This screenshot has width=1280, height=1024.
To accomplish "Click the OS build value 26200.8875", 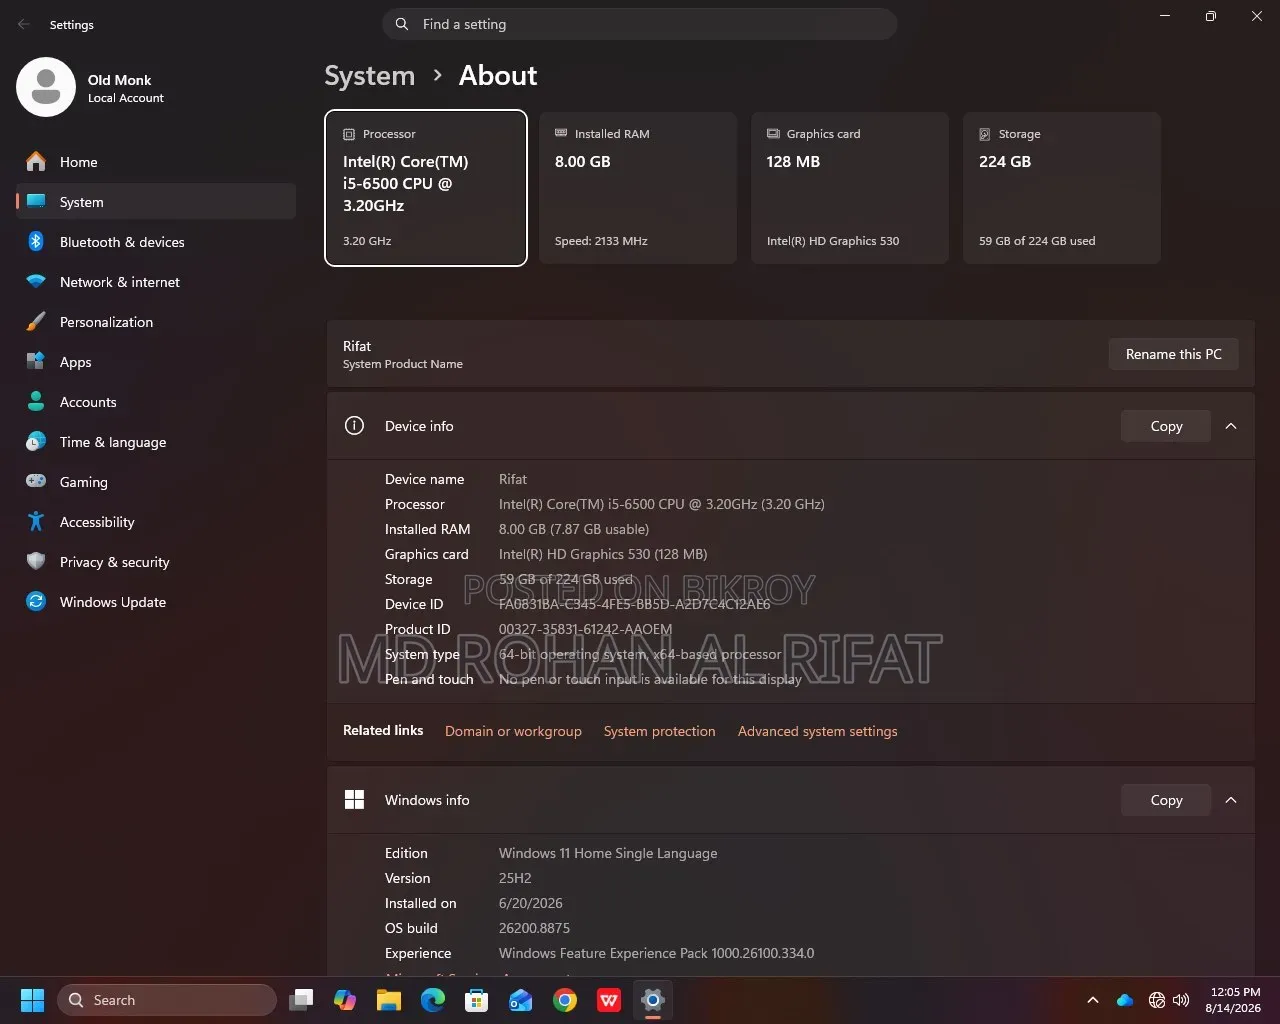I will [535, 928].
